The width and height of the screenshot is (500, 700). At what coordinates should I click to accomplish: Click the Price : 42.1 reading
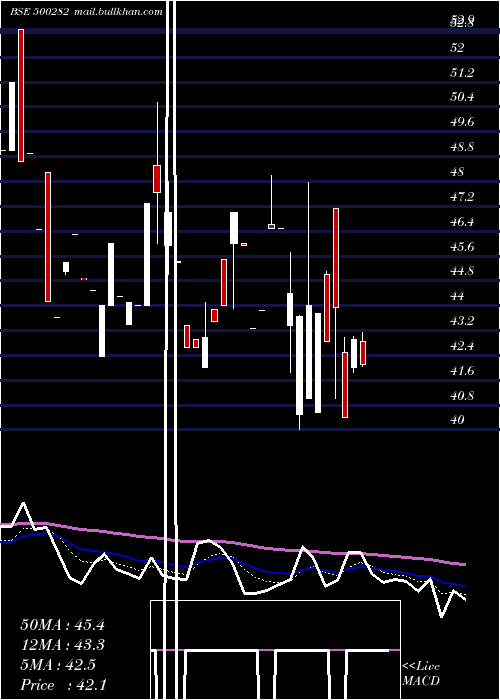(63, 685)
